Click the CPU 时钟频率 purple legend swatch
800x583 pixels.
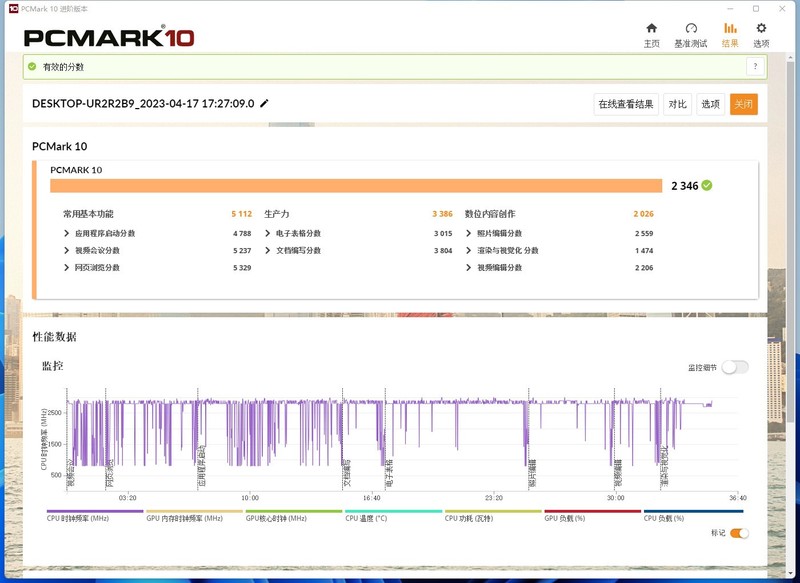(95, 511)
